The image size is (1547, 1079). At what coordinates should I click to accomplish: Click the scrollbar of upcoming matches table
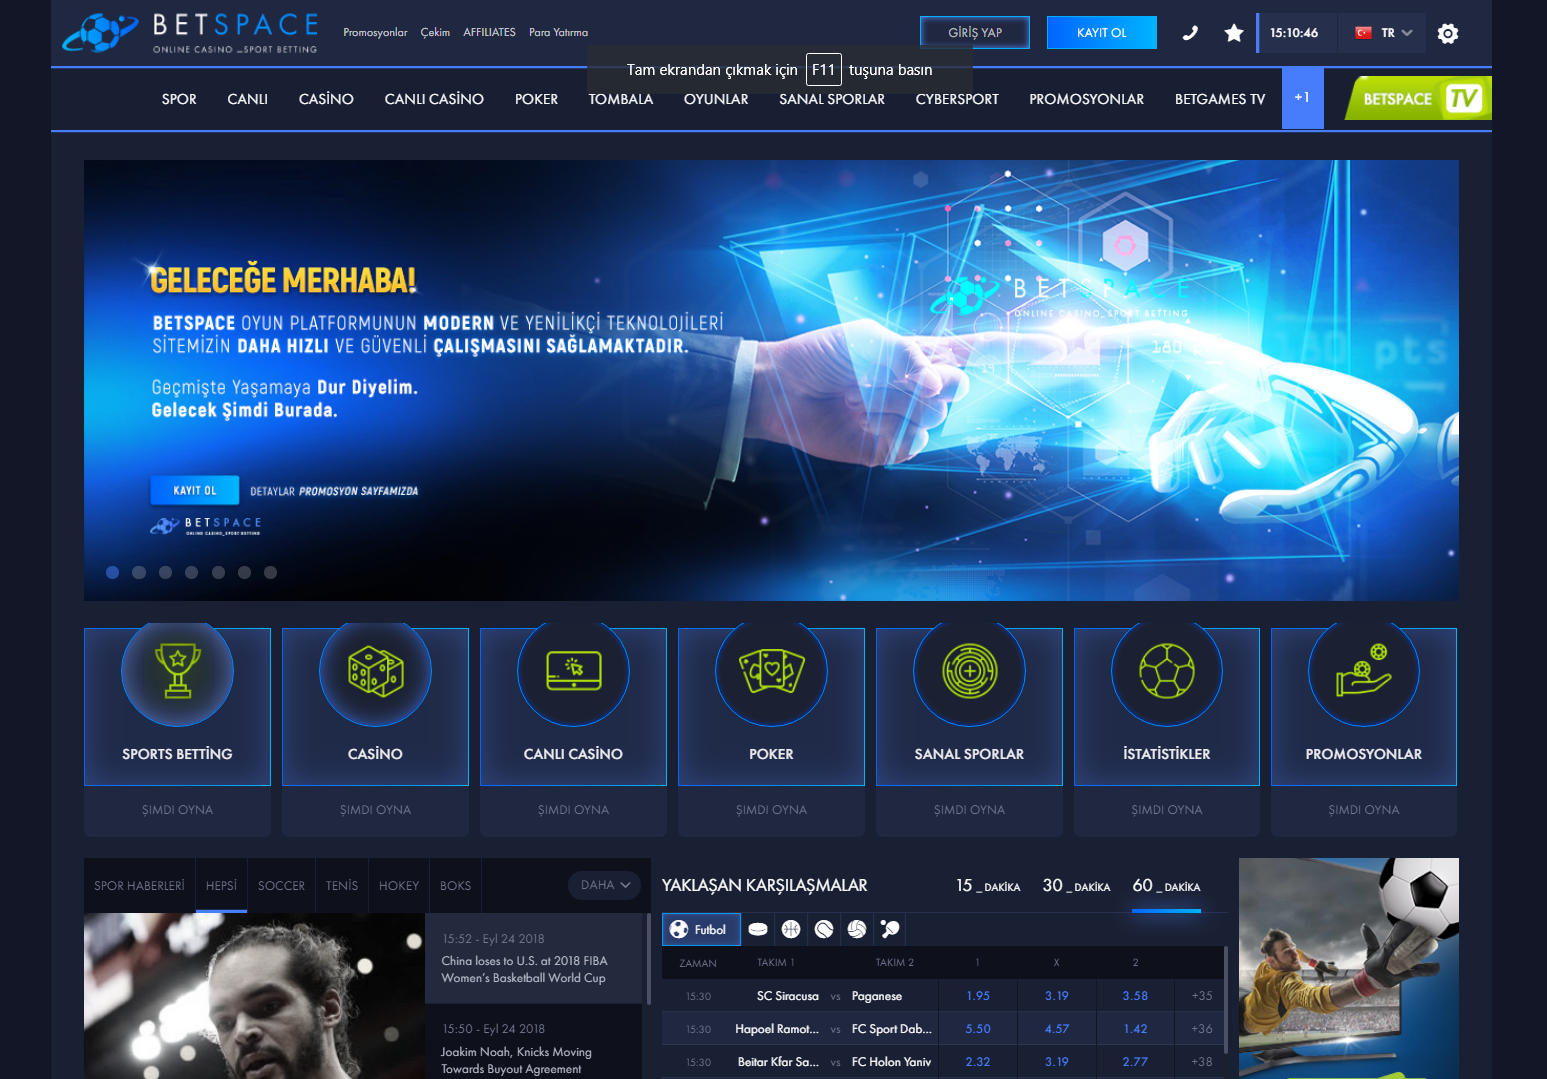[x=1226, y=1000]
